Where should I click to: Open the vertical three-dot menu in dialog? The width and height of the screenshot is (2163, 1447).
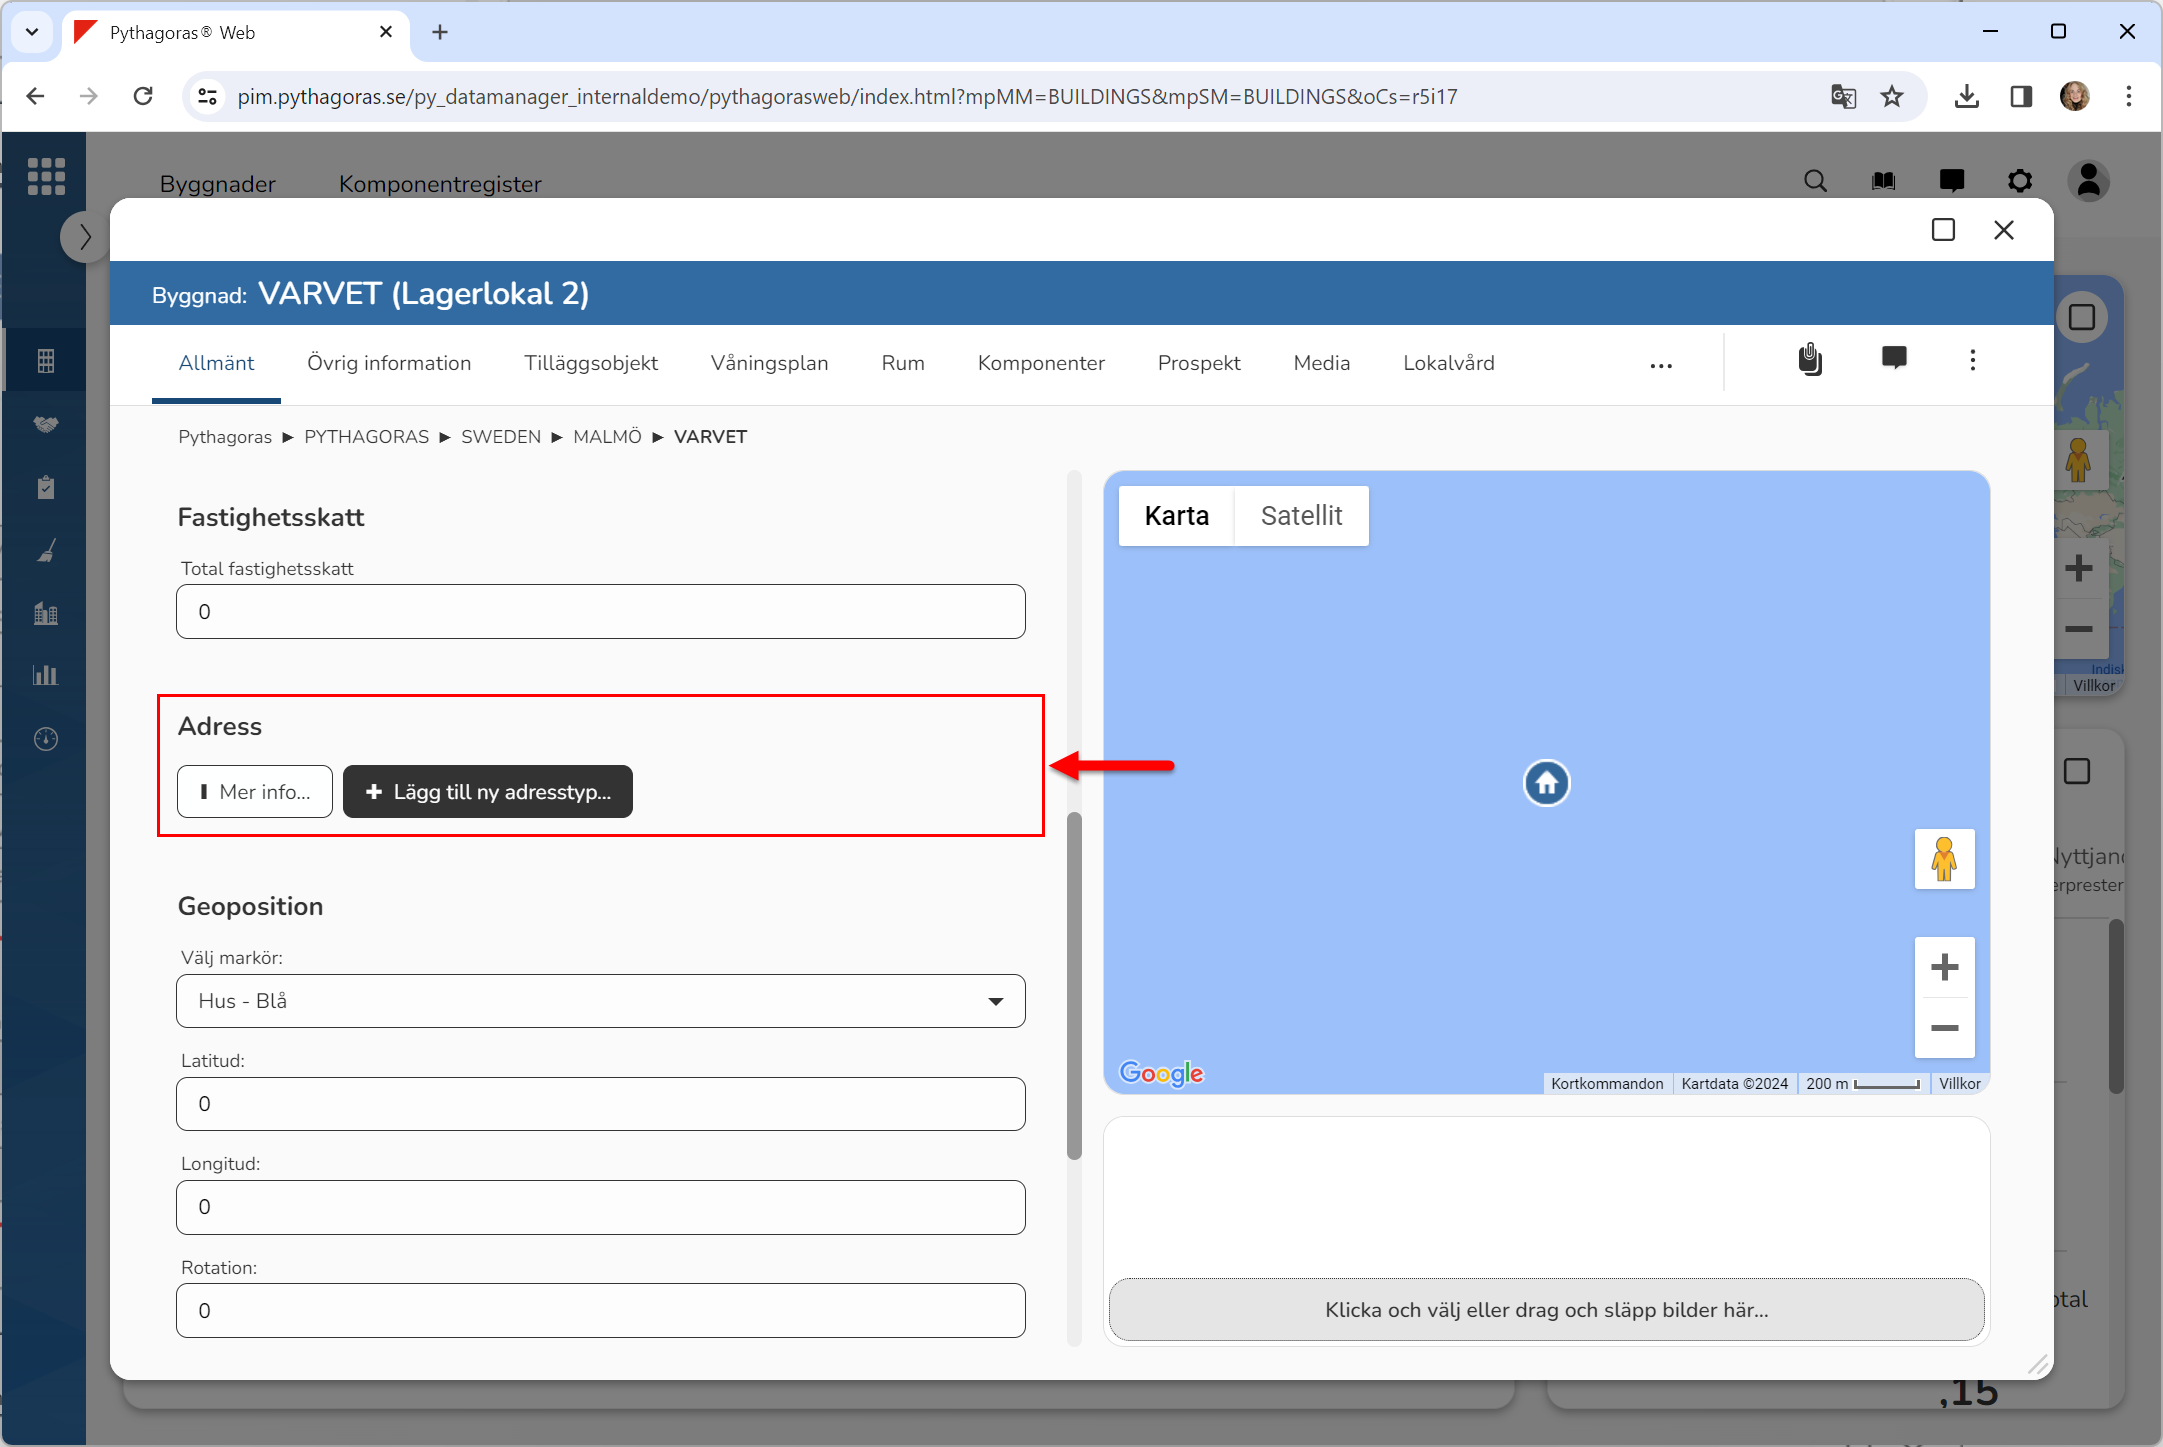[x=1972, y=360]
